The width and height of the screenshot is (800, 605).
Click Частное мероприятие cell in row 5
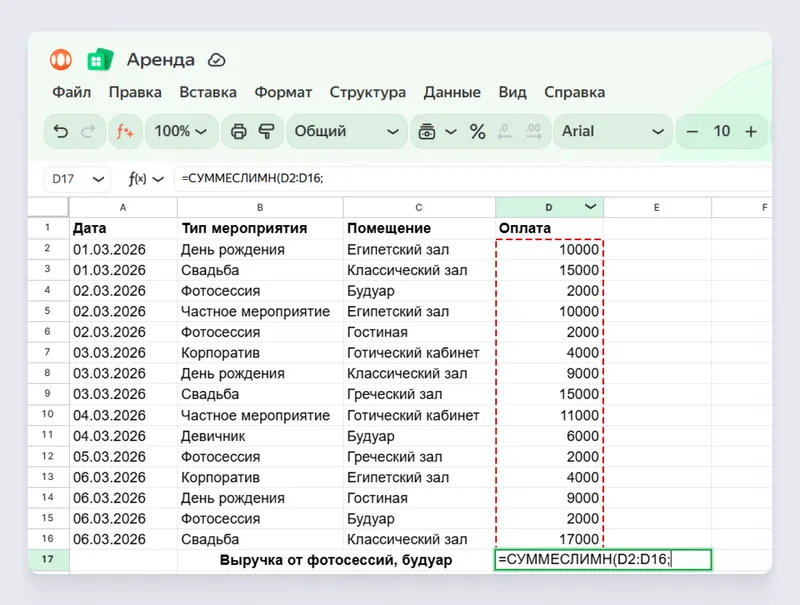click(260, 312)
